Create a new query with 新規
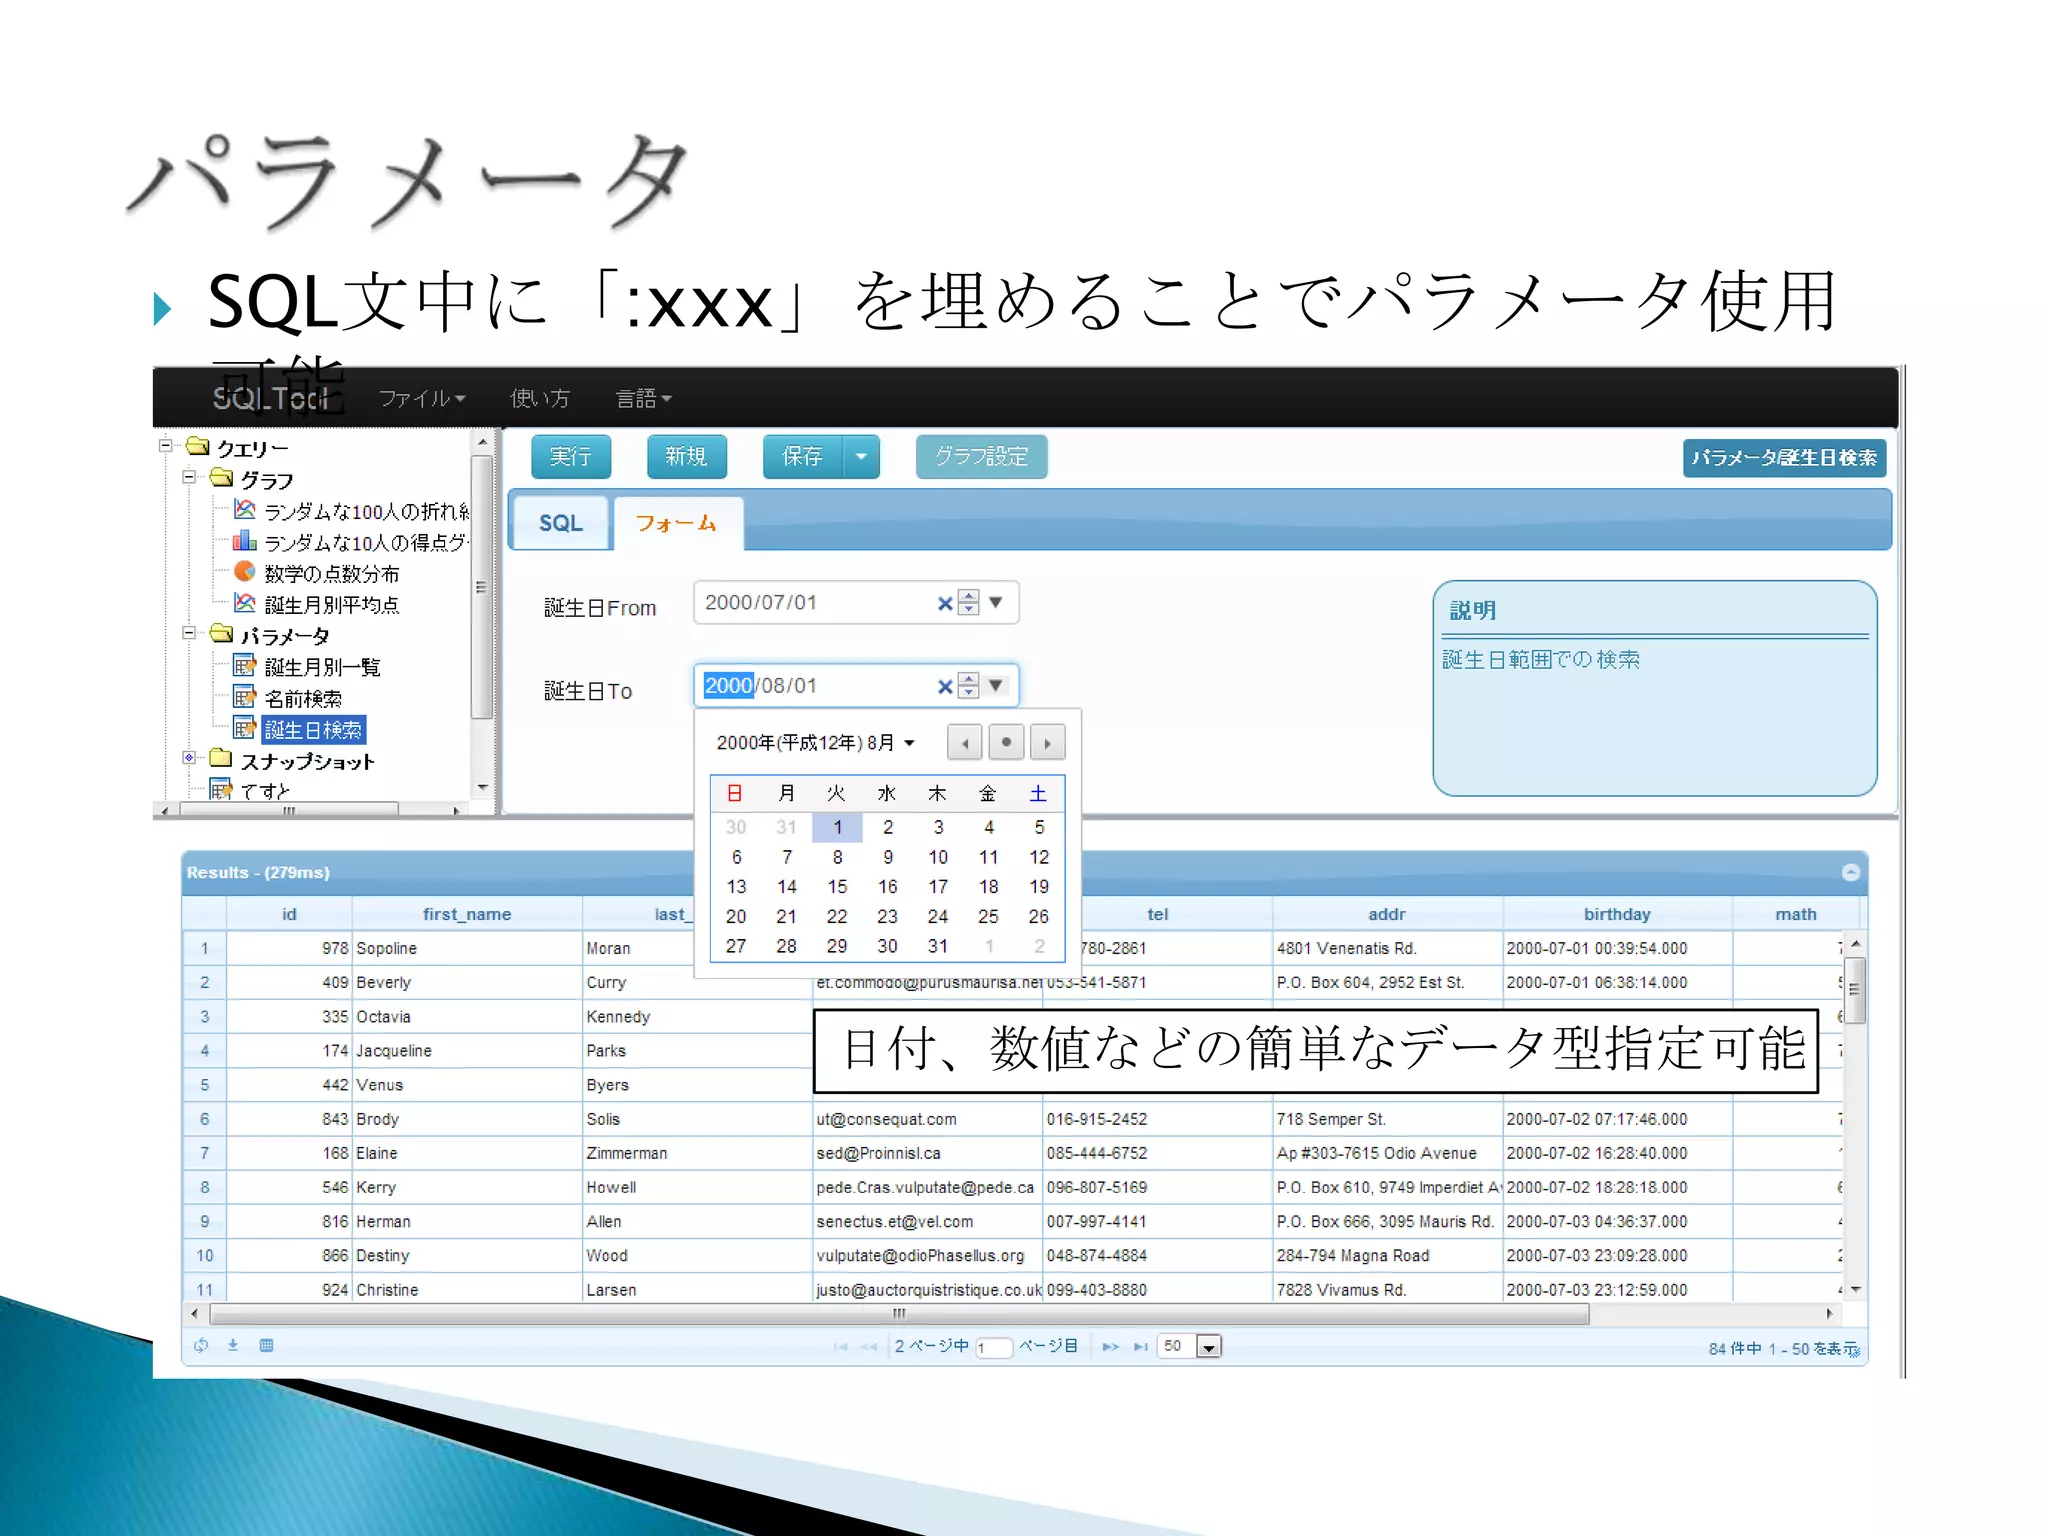The image size is (2048, 1536). (x=686, y=457)
